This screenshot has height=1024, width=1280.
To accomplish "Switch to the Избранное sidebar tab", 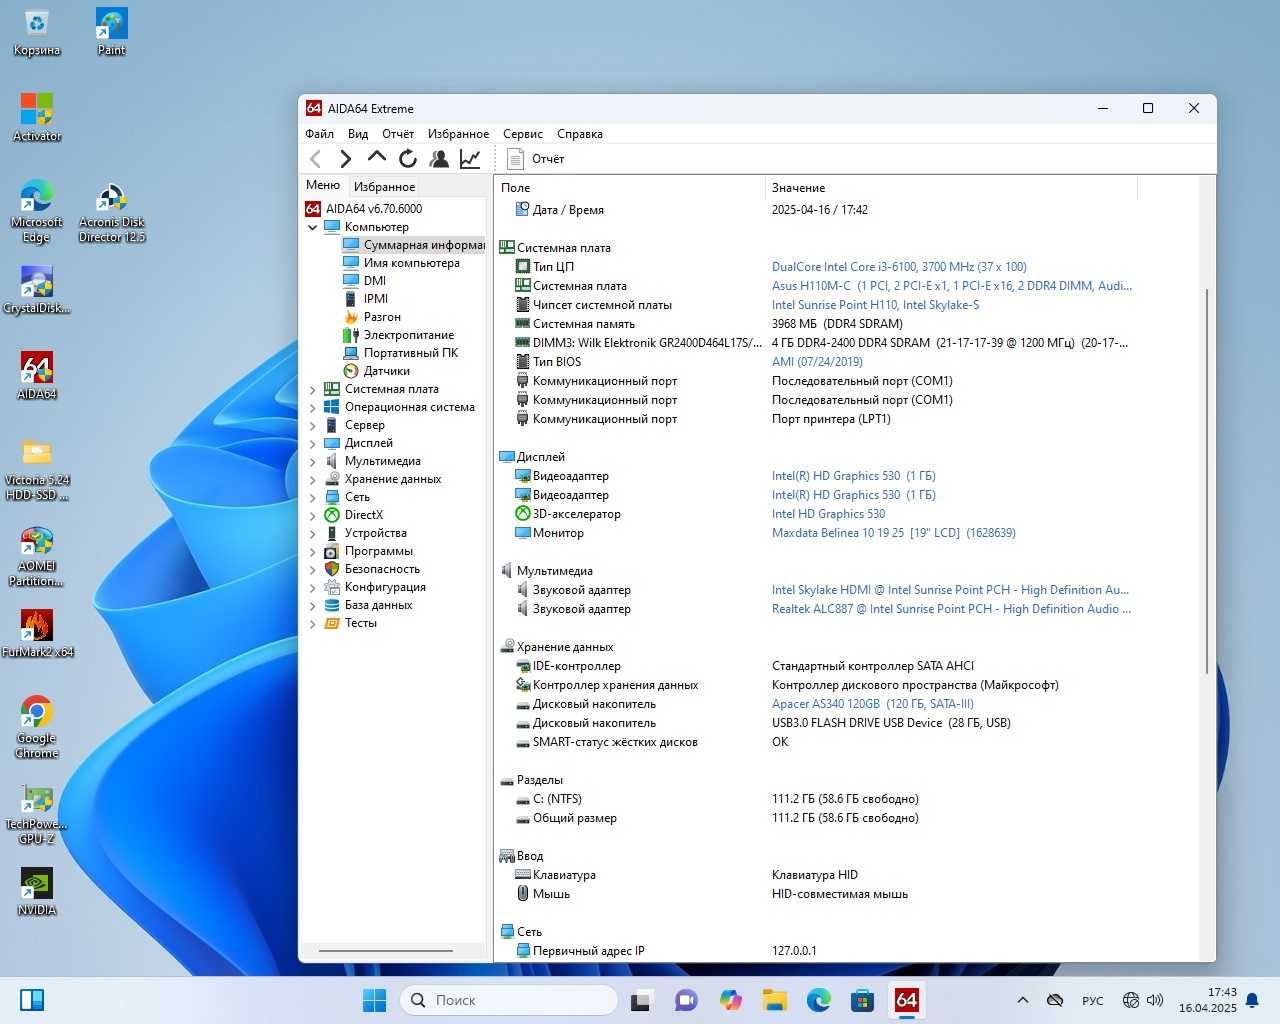I will tap(384, 186).
